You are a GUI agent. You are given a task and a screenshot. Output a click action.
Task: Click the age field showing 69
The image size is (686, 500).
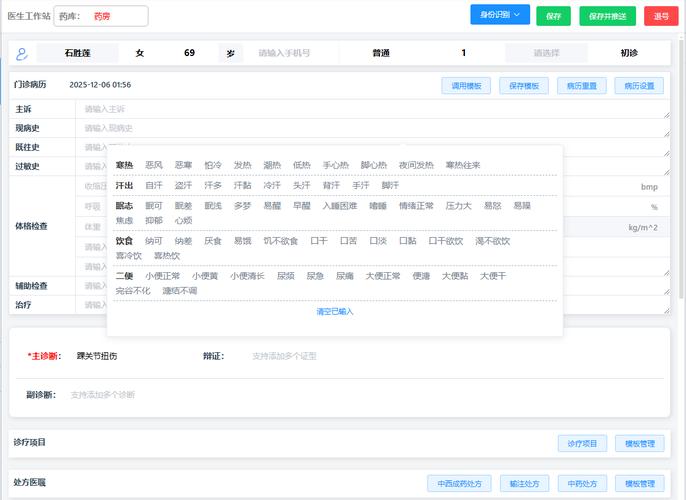189,53
